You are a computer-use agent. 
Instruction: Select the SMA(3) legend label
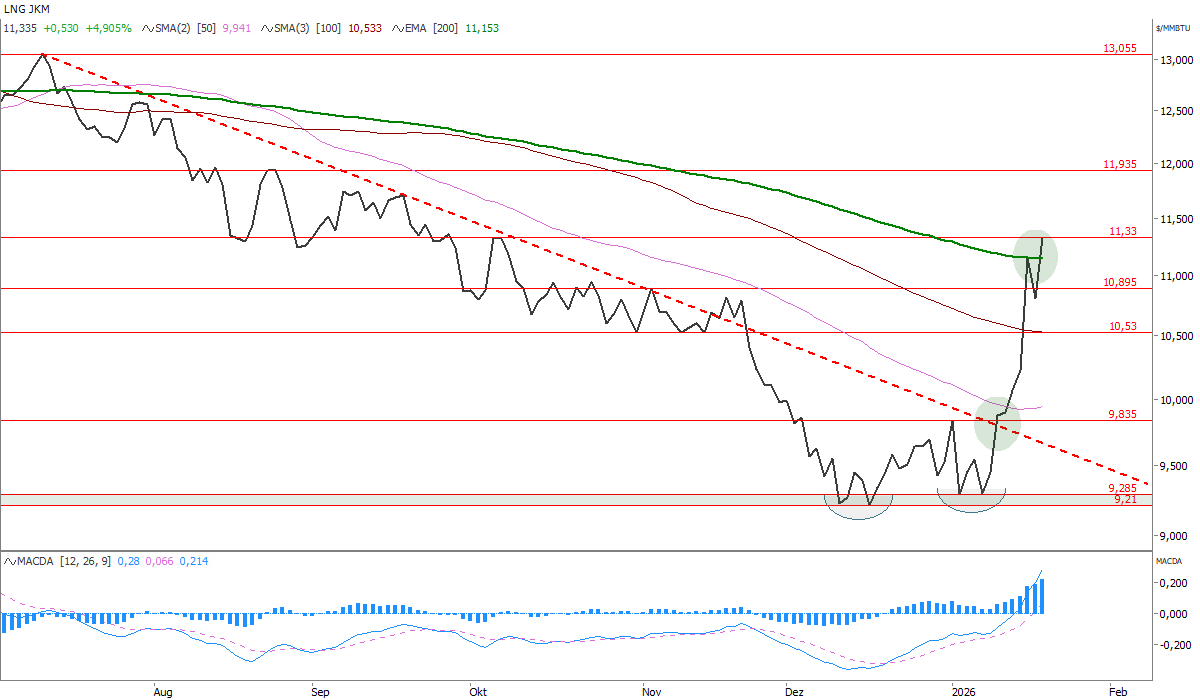(294, 28)
